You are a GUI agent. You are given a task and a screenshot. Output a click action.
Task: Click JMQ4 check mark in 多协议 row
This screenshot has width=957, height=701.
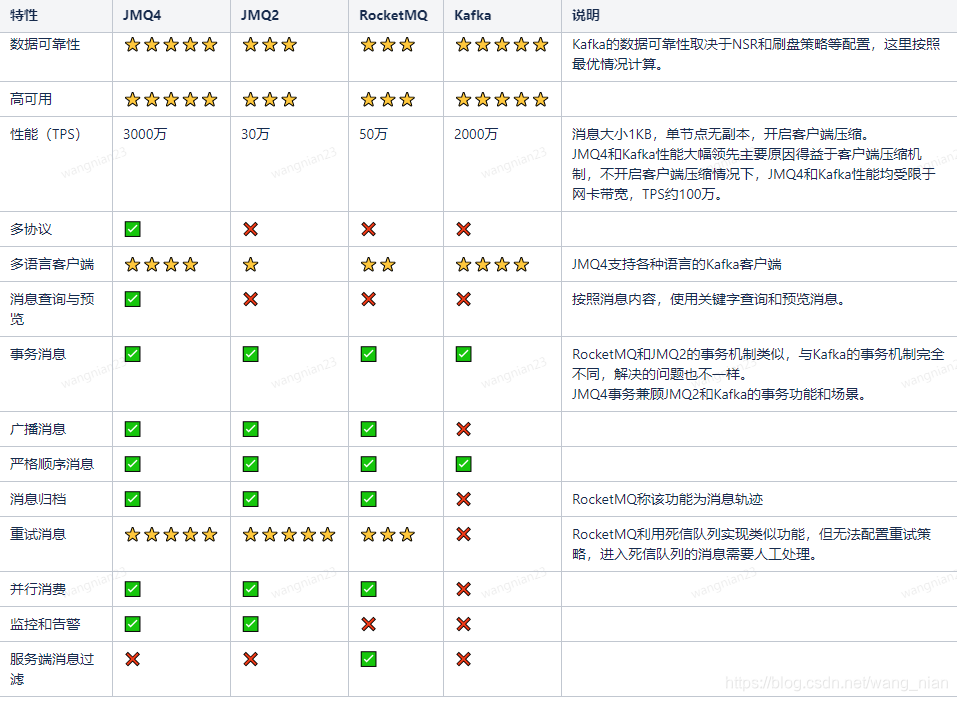(132, 229)
